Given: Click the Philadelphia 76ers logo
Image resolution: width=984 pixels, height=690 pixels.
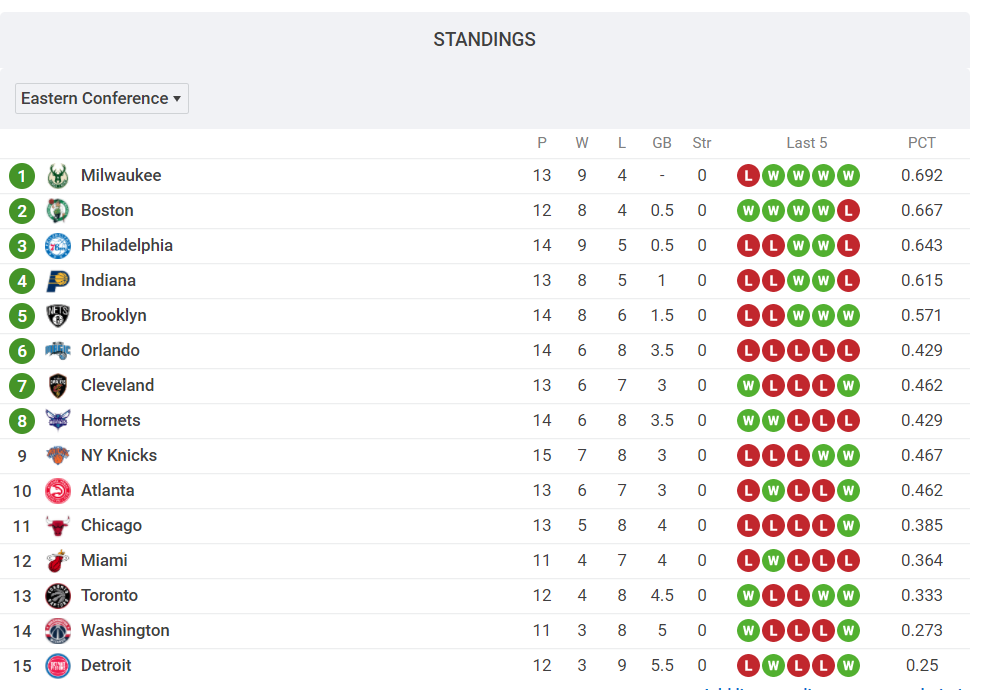Looking at the screenshot, I should (57, 246).
